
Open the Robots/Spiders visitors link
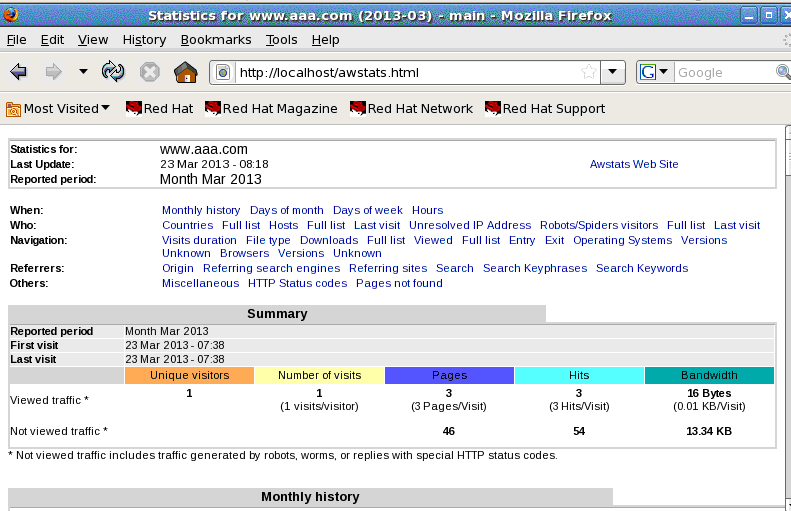click(x=599, y=225)
